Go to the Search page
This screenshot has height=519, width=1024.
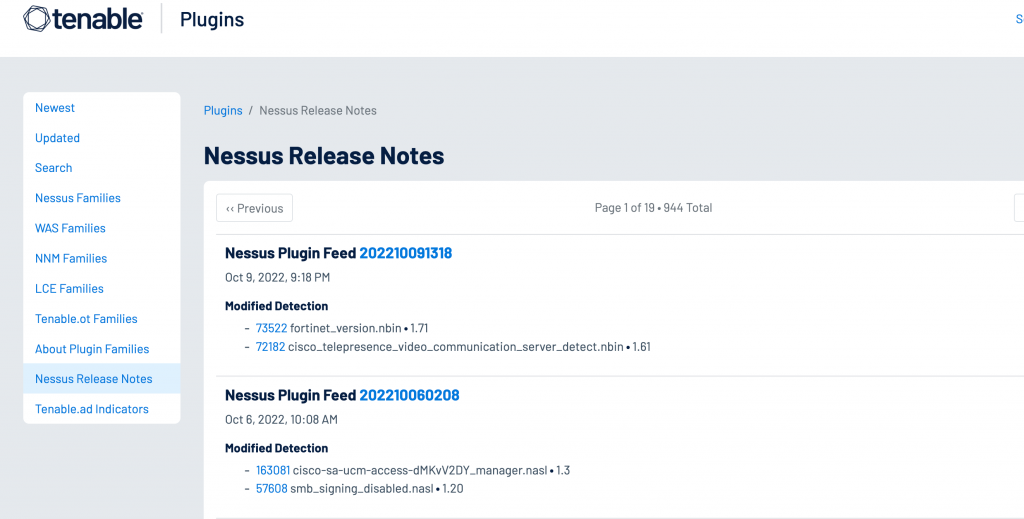[x=54, y=168]
